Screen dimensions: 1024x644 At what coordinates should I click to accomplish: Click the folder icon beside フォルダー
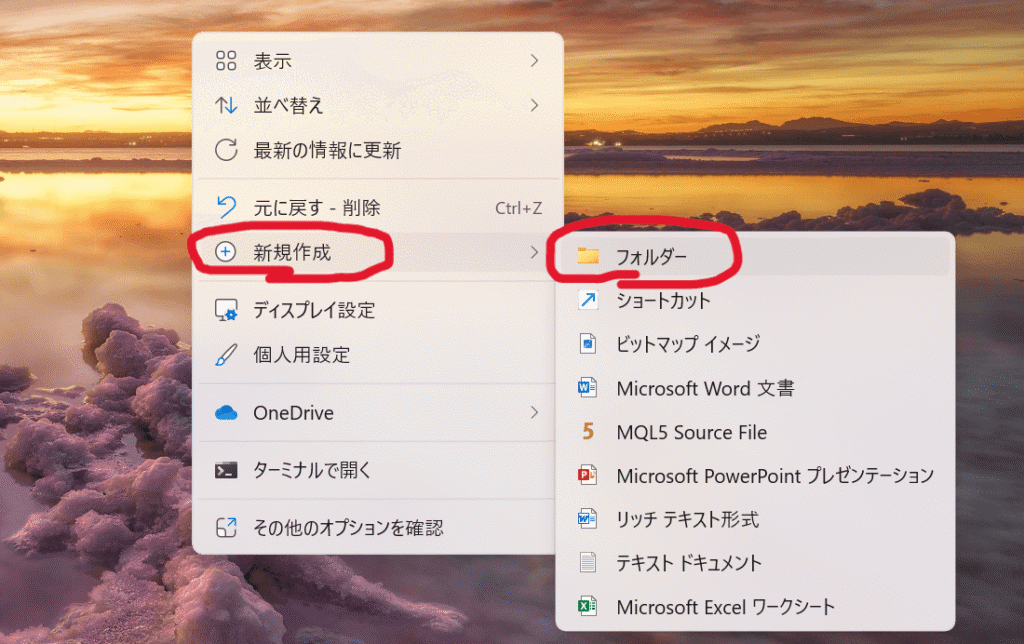(588, 256)
